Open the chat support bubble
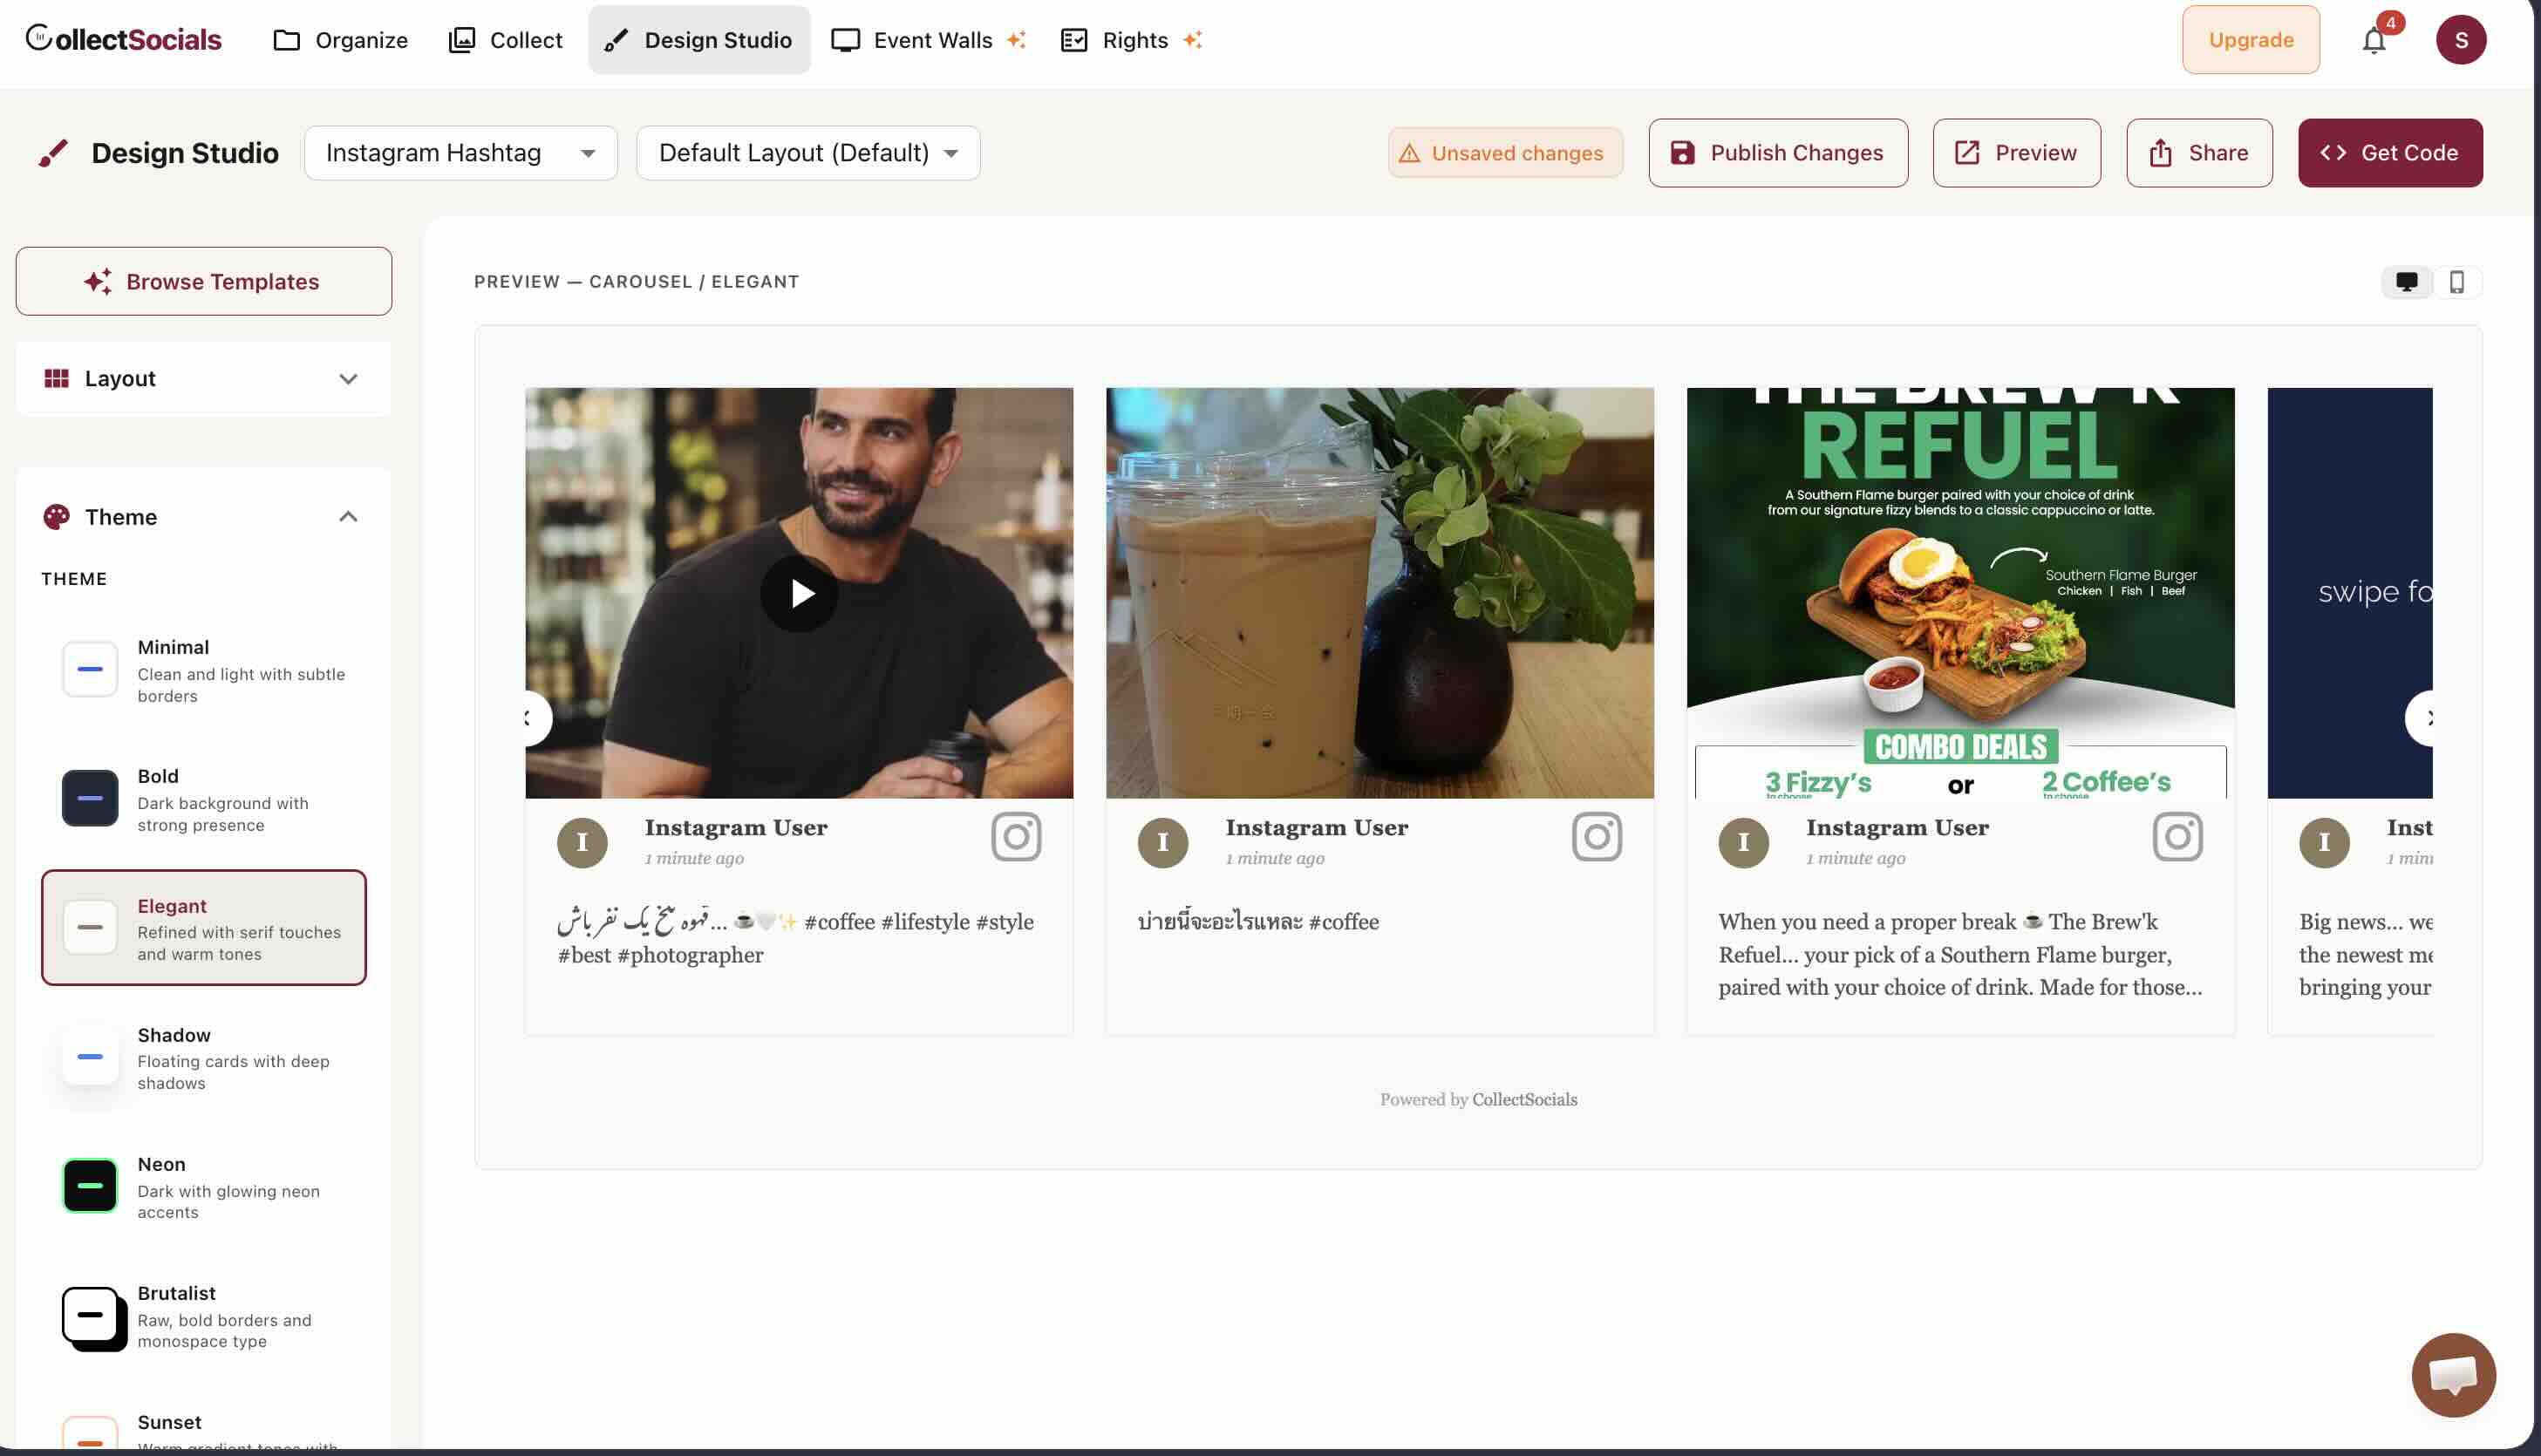 (2454, 1375)
